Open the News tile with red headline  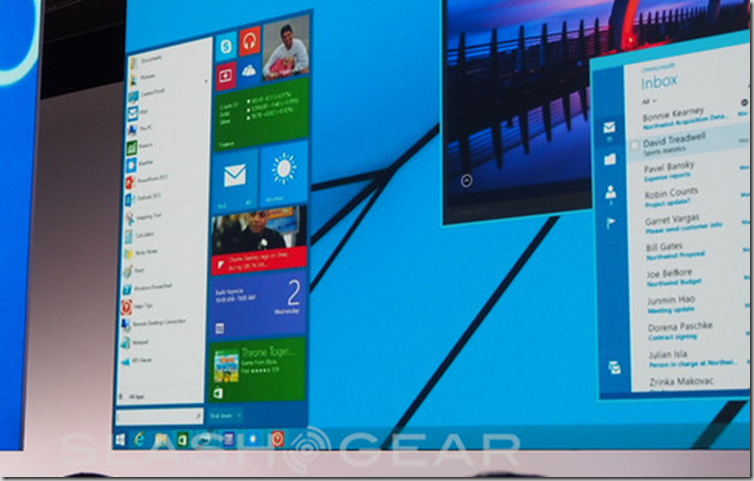pos(259,239)
